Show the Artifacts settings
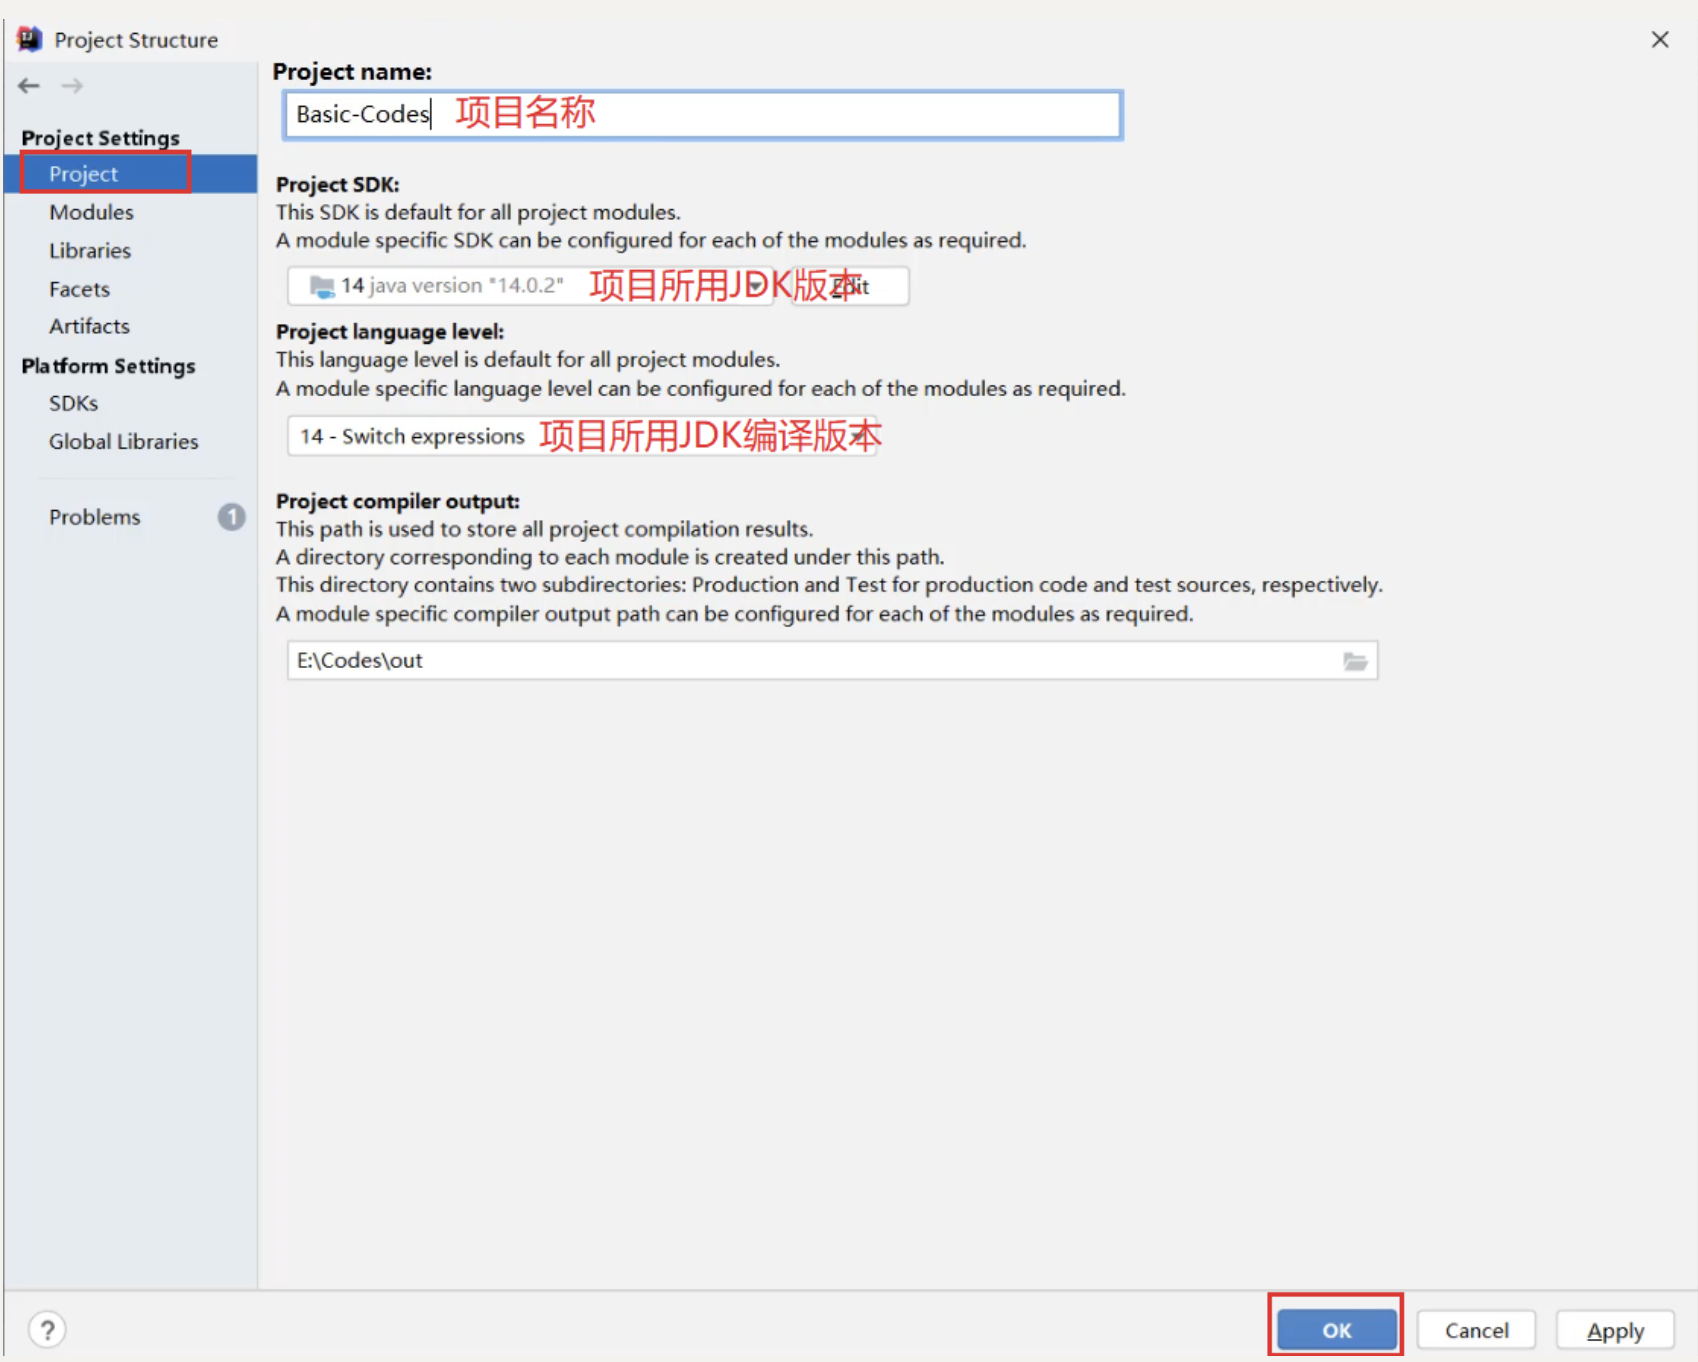This screenshot has height=1362, width=1698. (x=89, y=327)
